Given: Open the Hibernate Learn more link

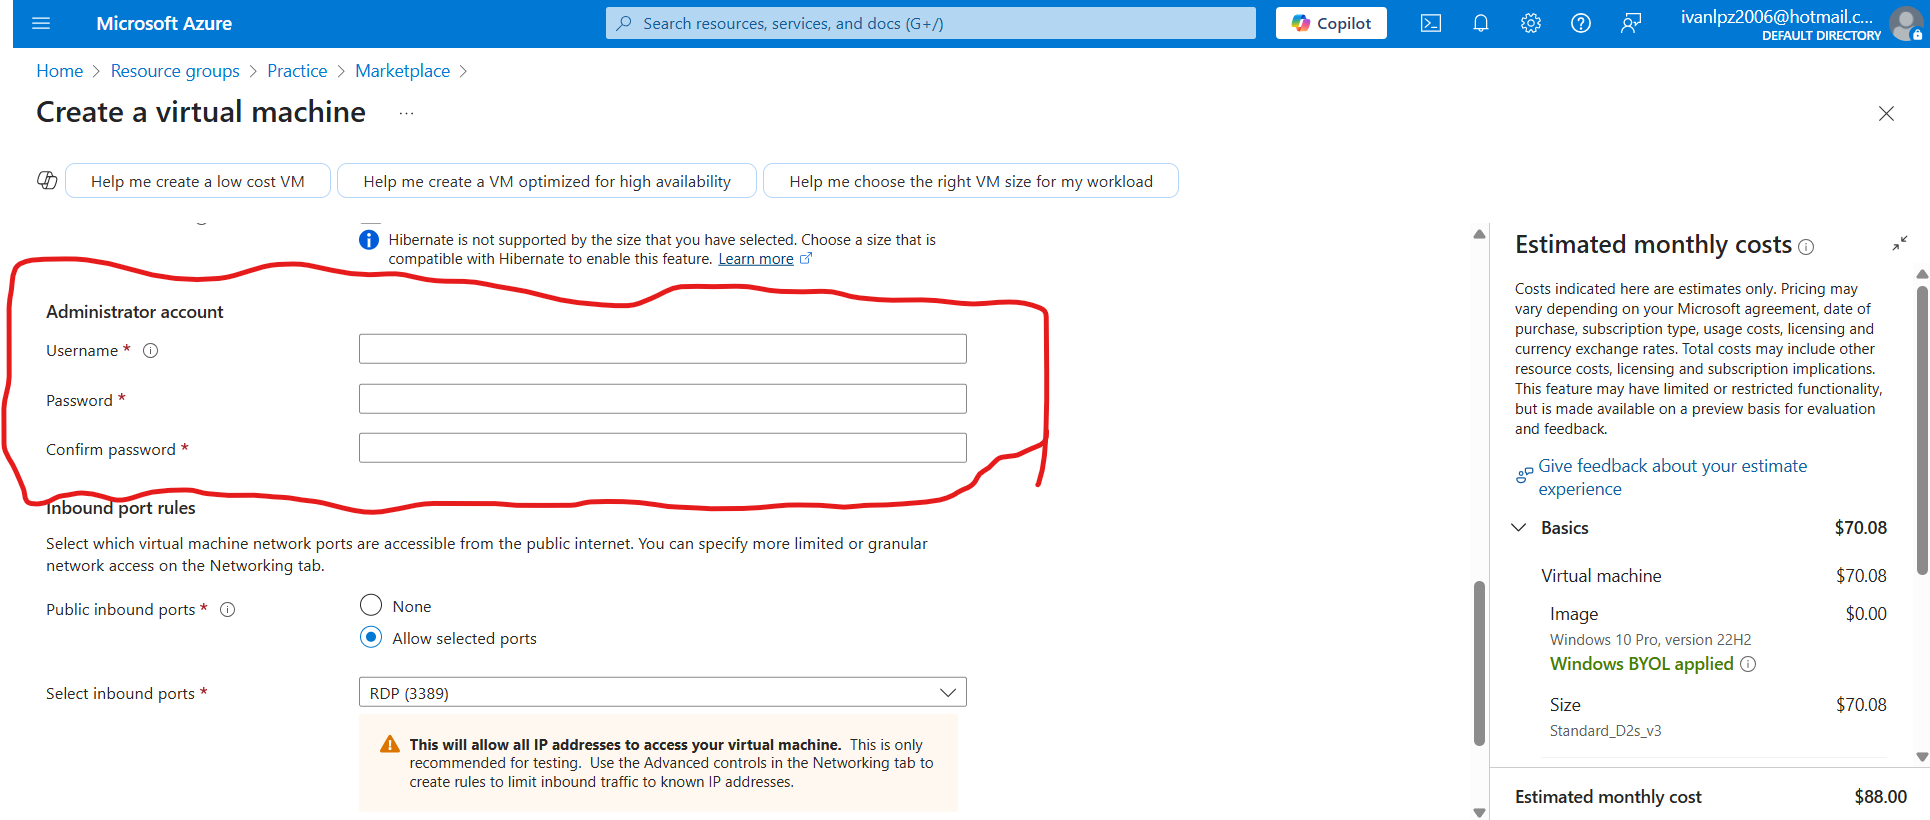Looking at the screenshot, I should [756, 259].
